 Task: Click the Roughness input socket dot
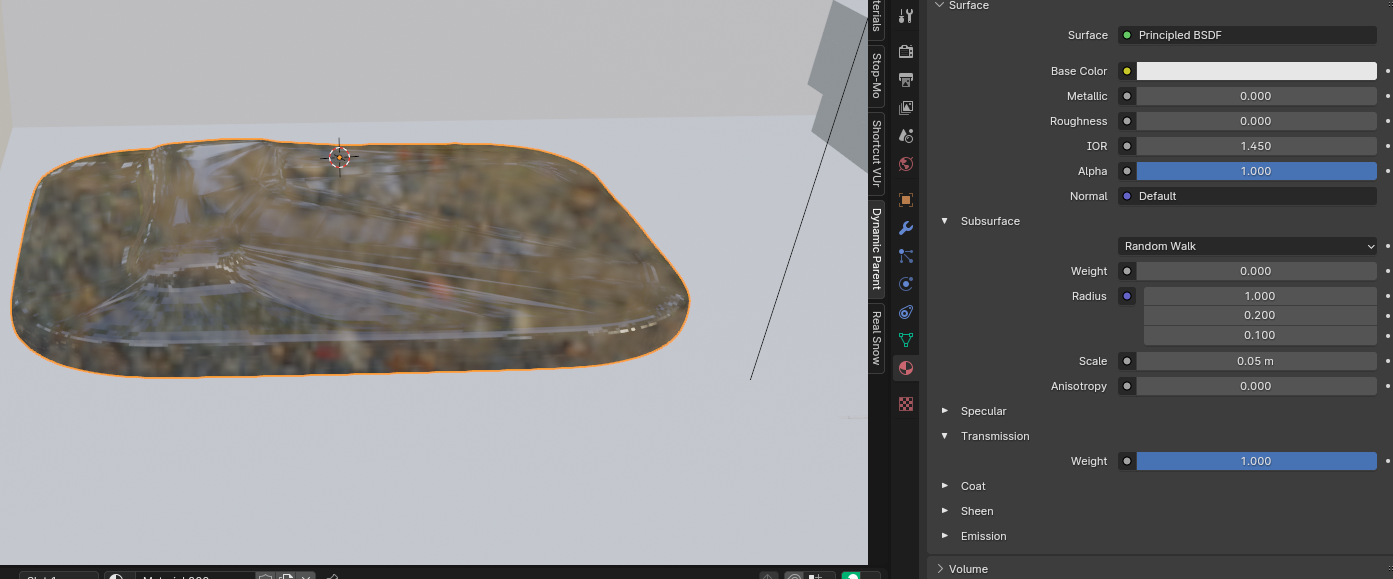(x=1127, y=121)
